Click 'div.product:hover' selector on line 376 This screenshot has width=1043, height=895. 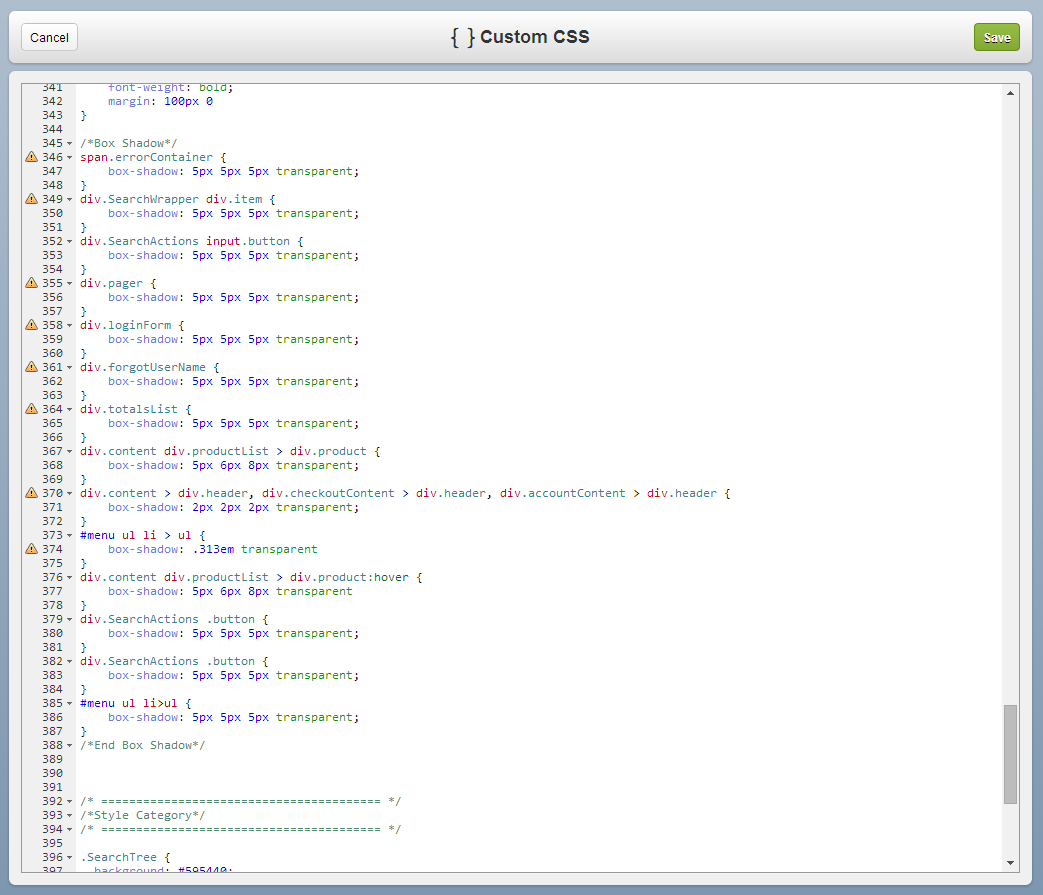[x=349, y=576]
